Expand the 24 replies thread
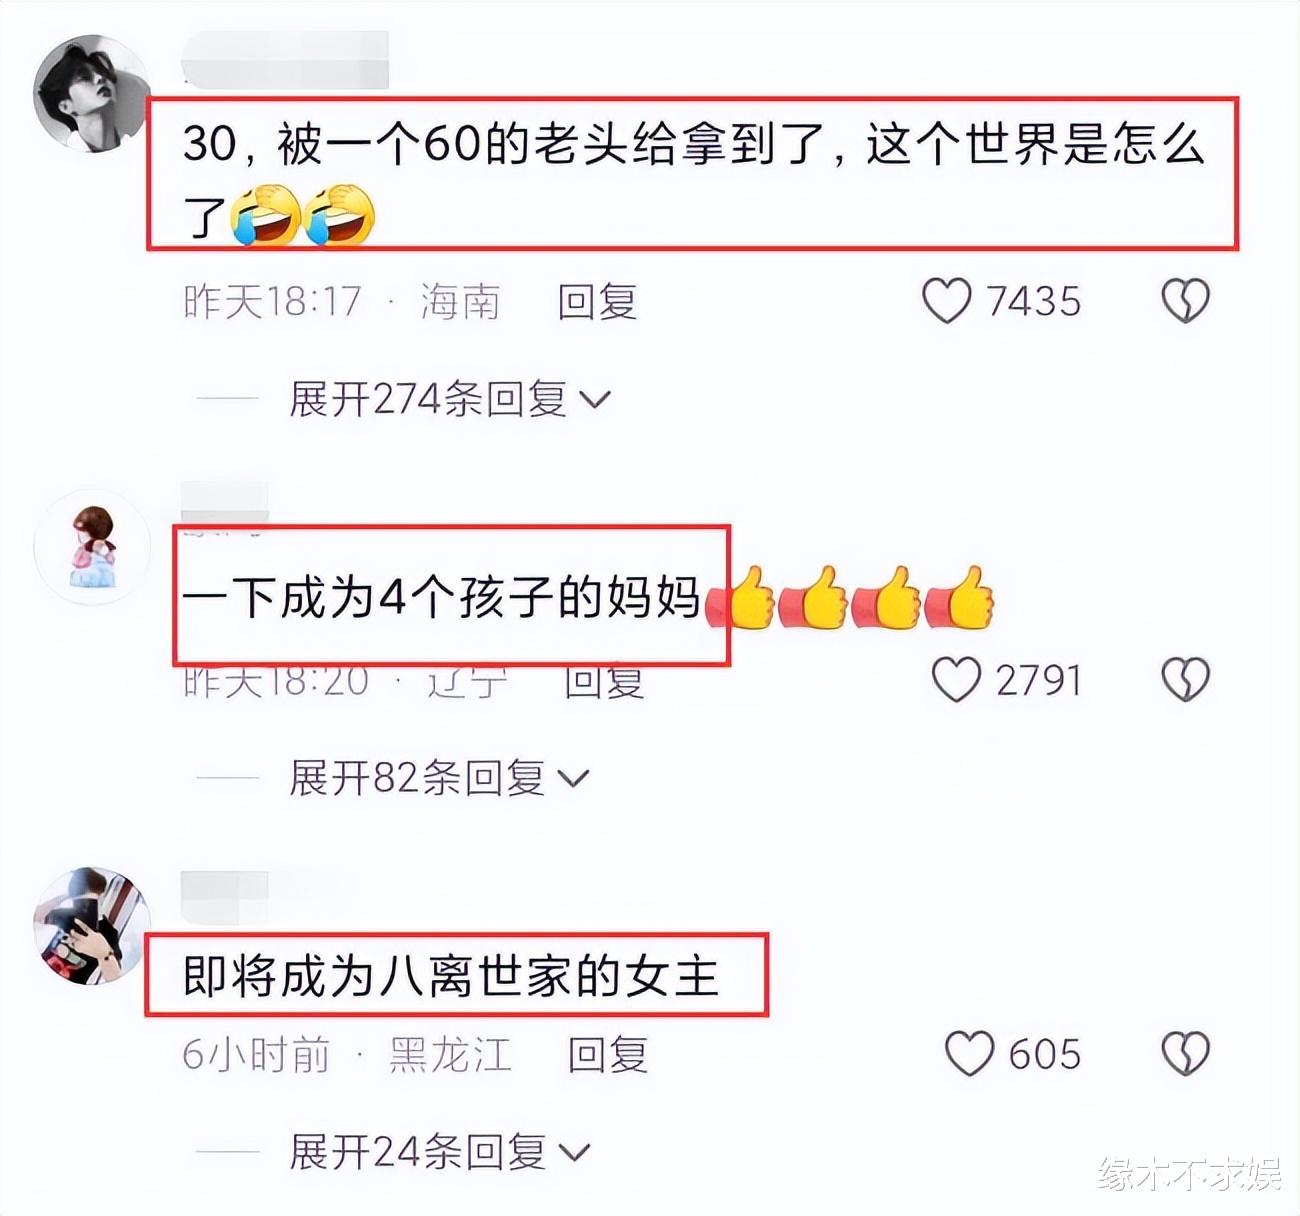1300x1216 pixels. point(440,1152)
